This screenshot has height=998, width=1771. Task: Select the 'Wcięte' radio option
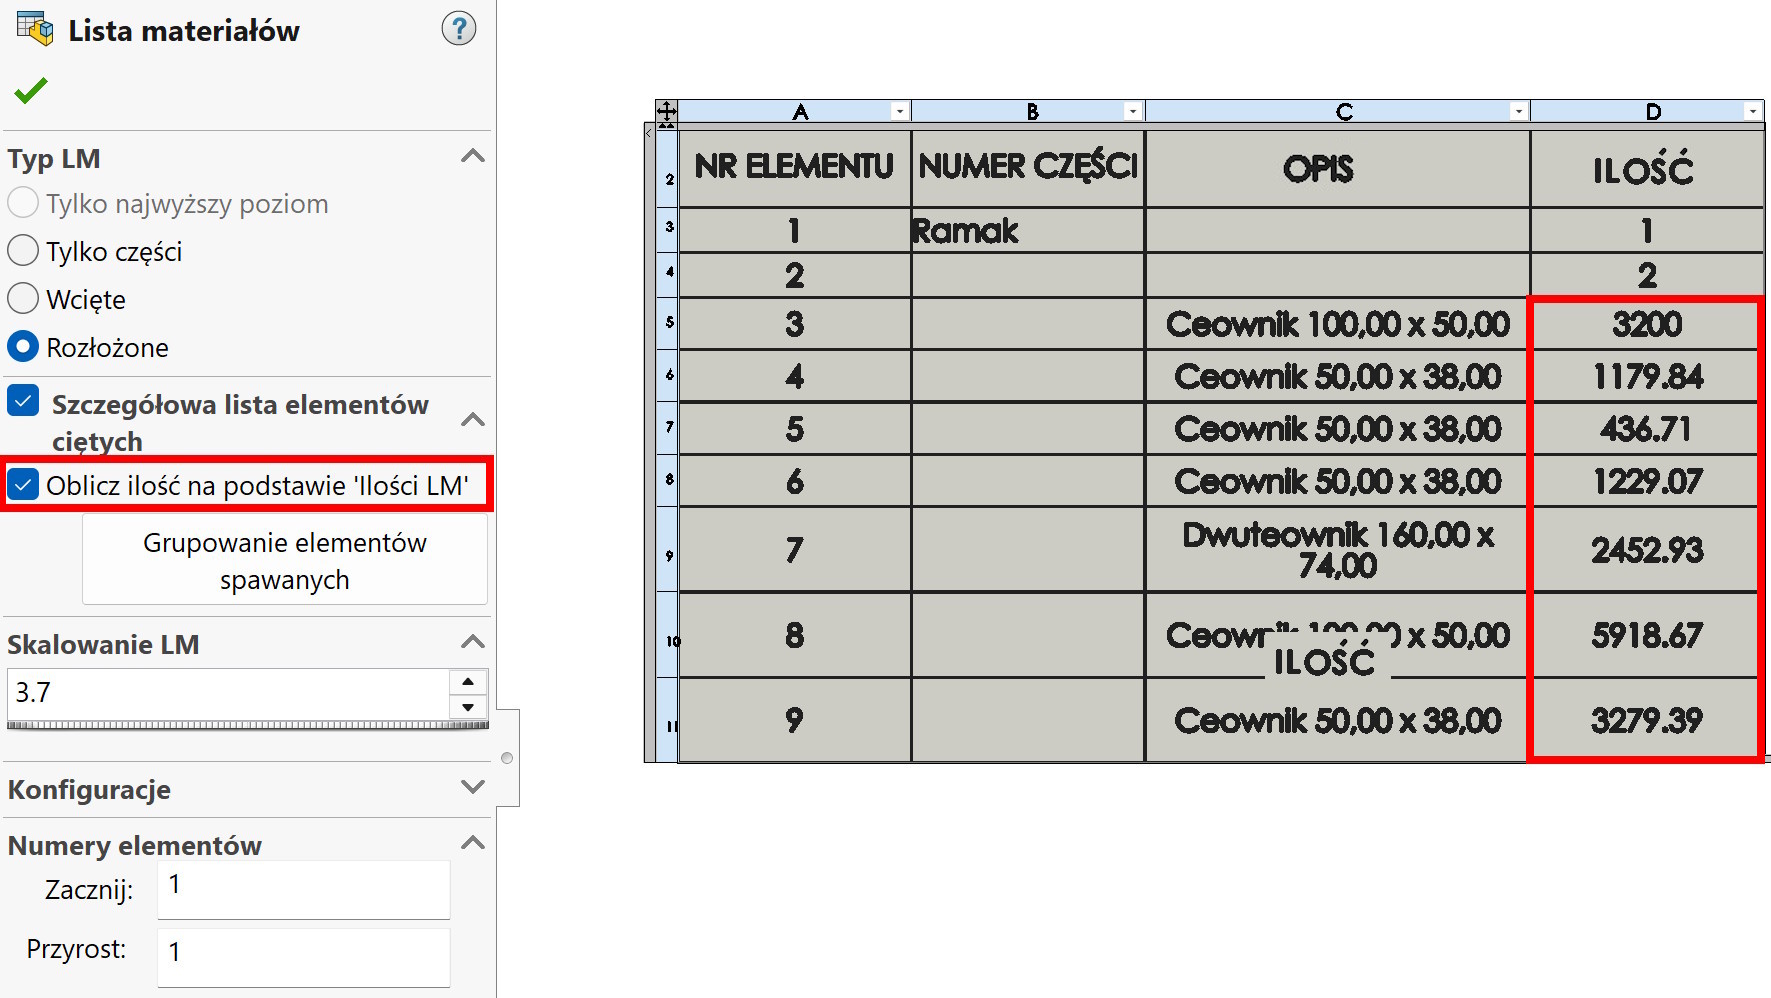point(23,299)
